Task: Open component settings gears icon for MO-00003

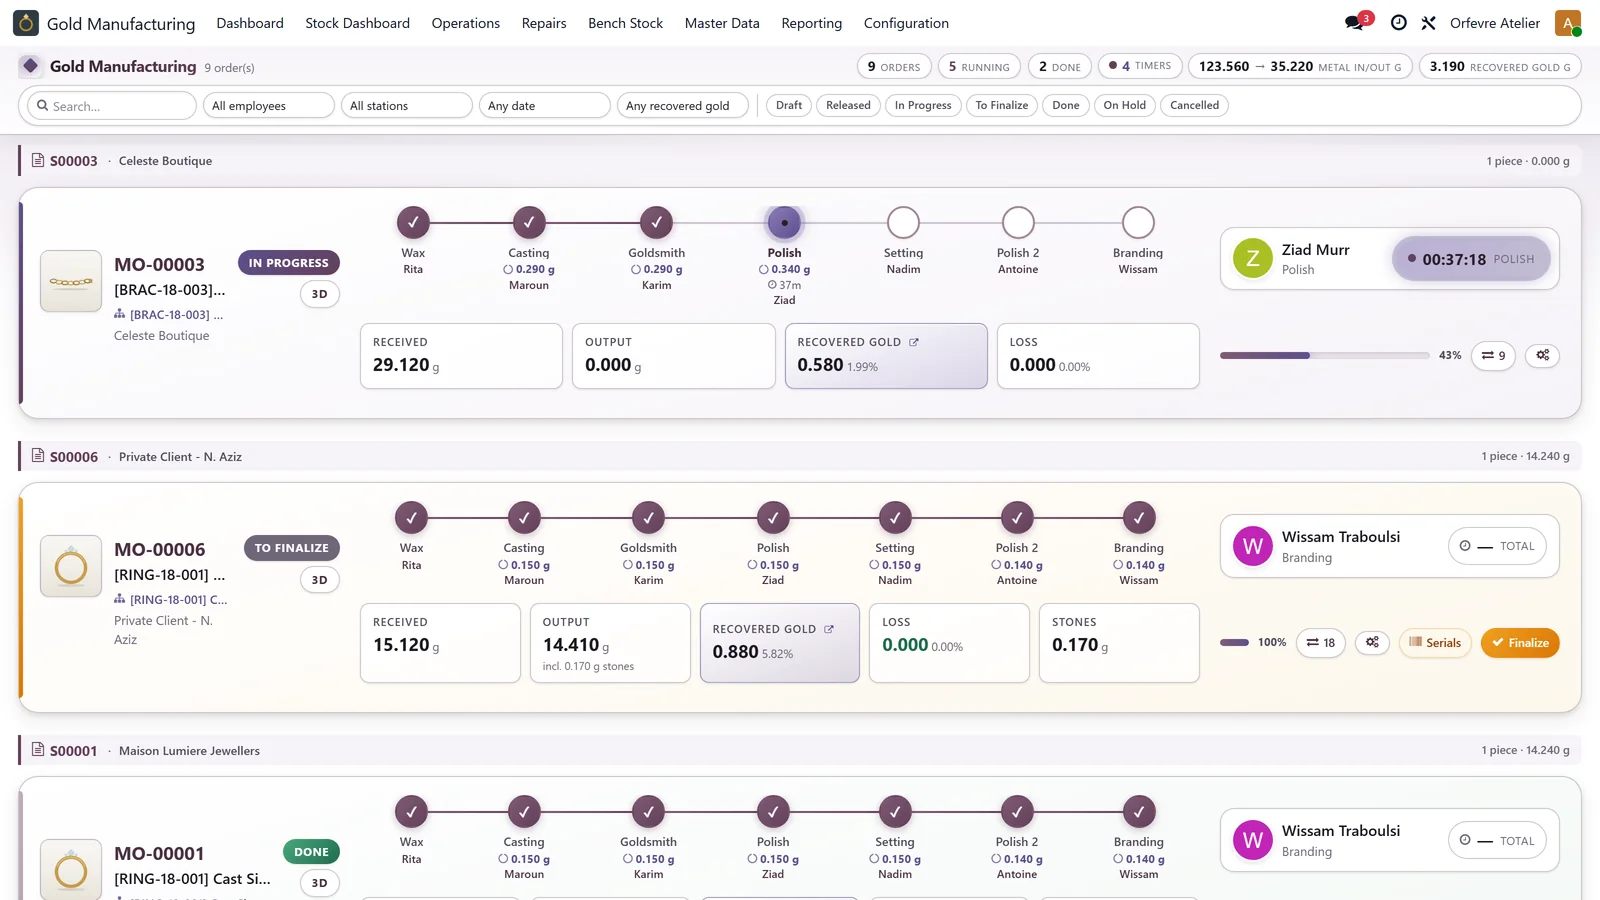Action: click(1543, 355)
